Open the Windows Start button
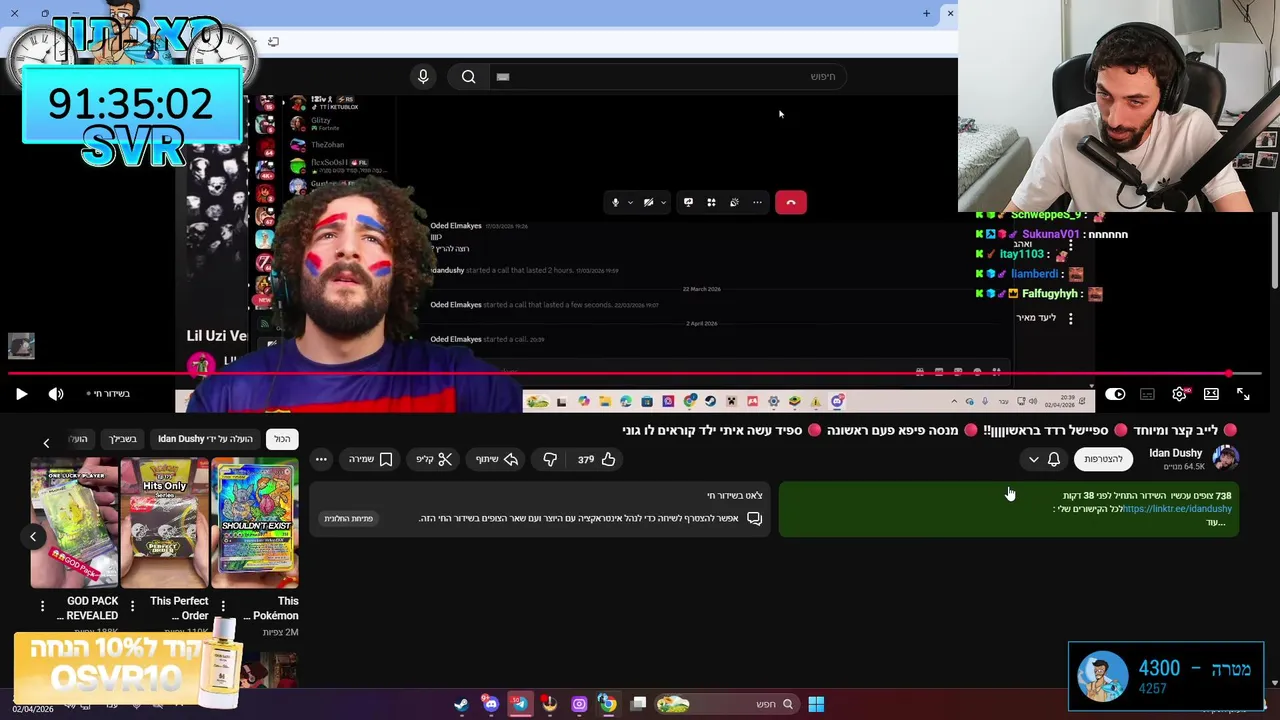 pyautogui.click(x=816, y=704)
